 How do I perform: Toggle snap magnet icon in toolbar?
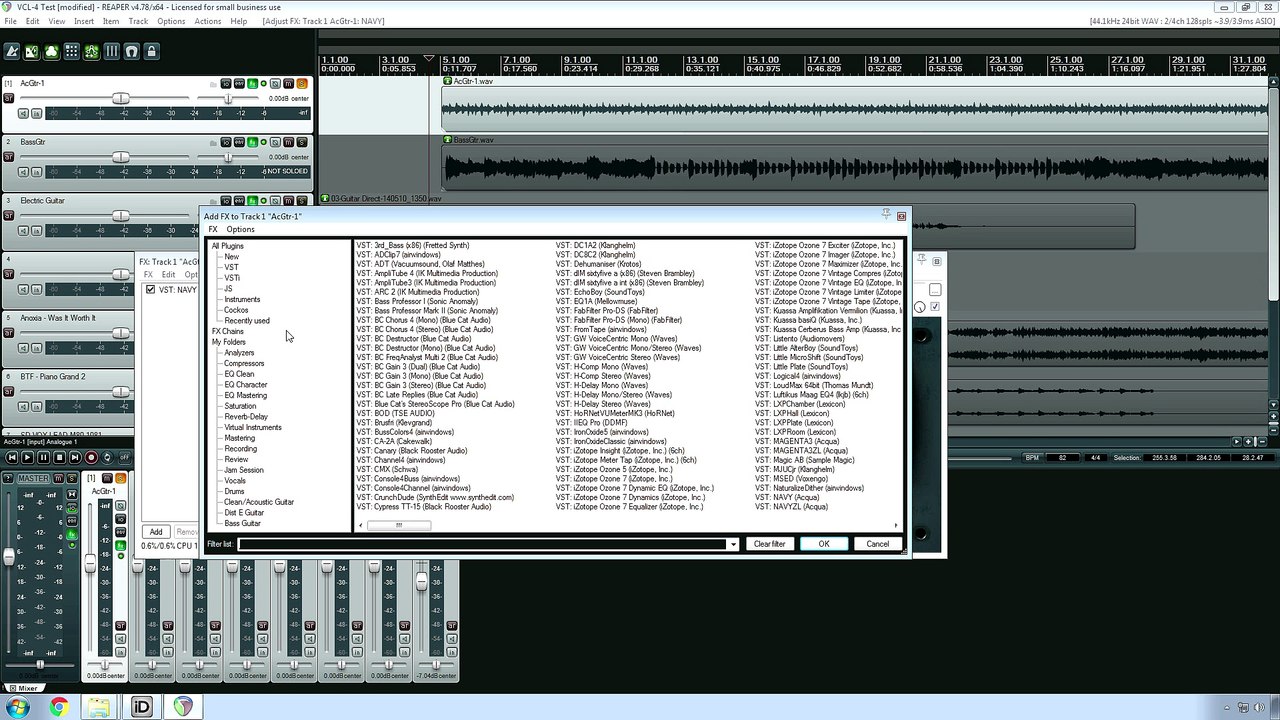tap(131, 51)
